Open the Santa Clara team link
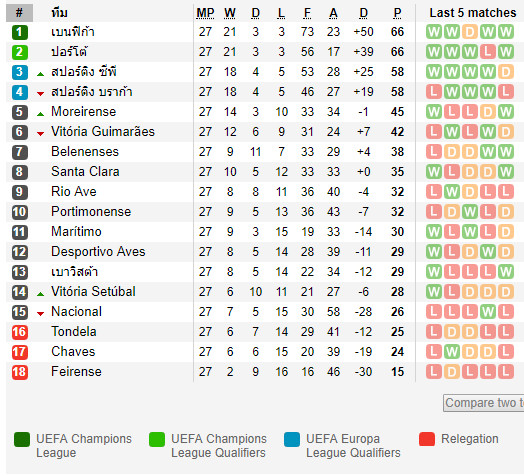This screenshot has height=476, width=524. coord(85,172)
